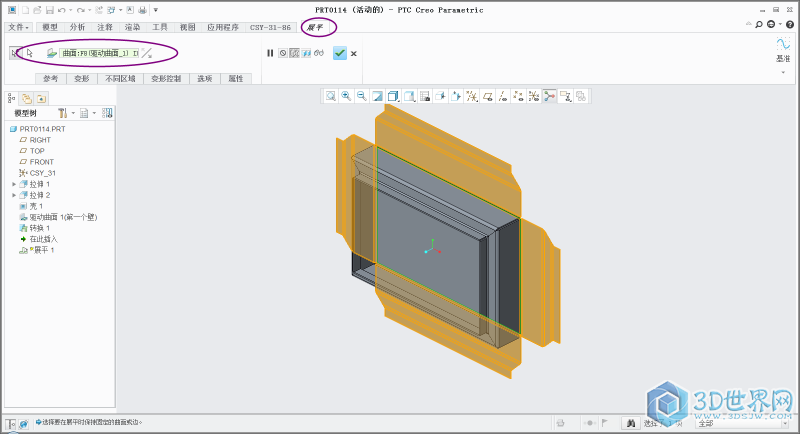Image resolution: width=800 pixels, height=434 pixels.
Task: Switch to the favorites navigator tab
Action: click(x=41, y=98)
